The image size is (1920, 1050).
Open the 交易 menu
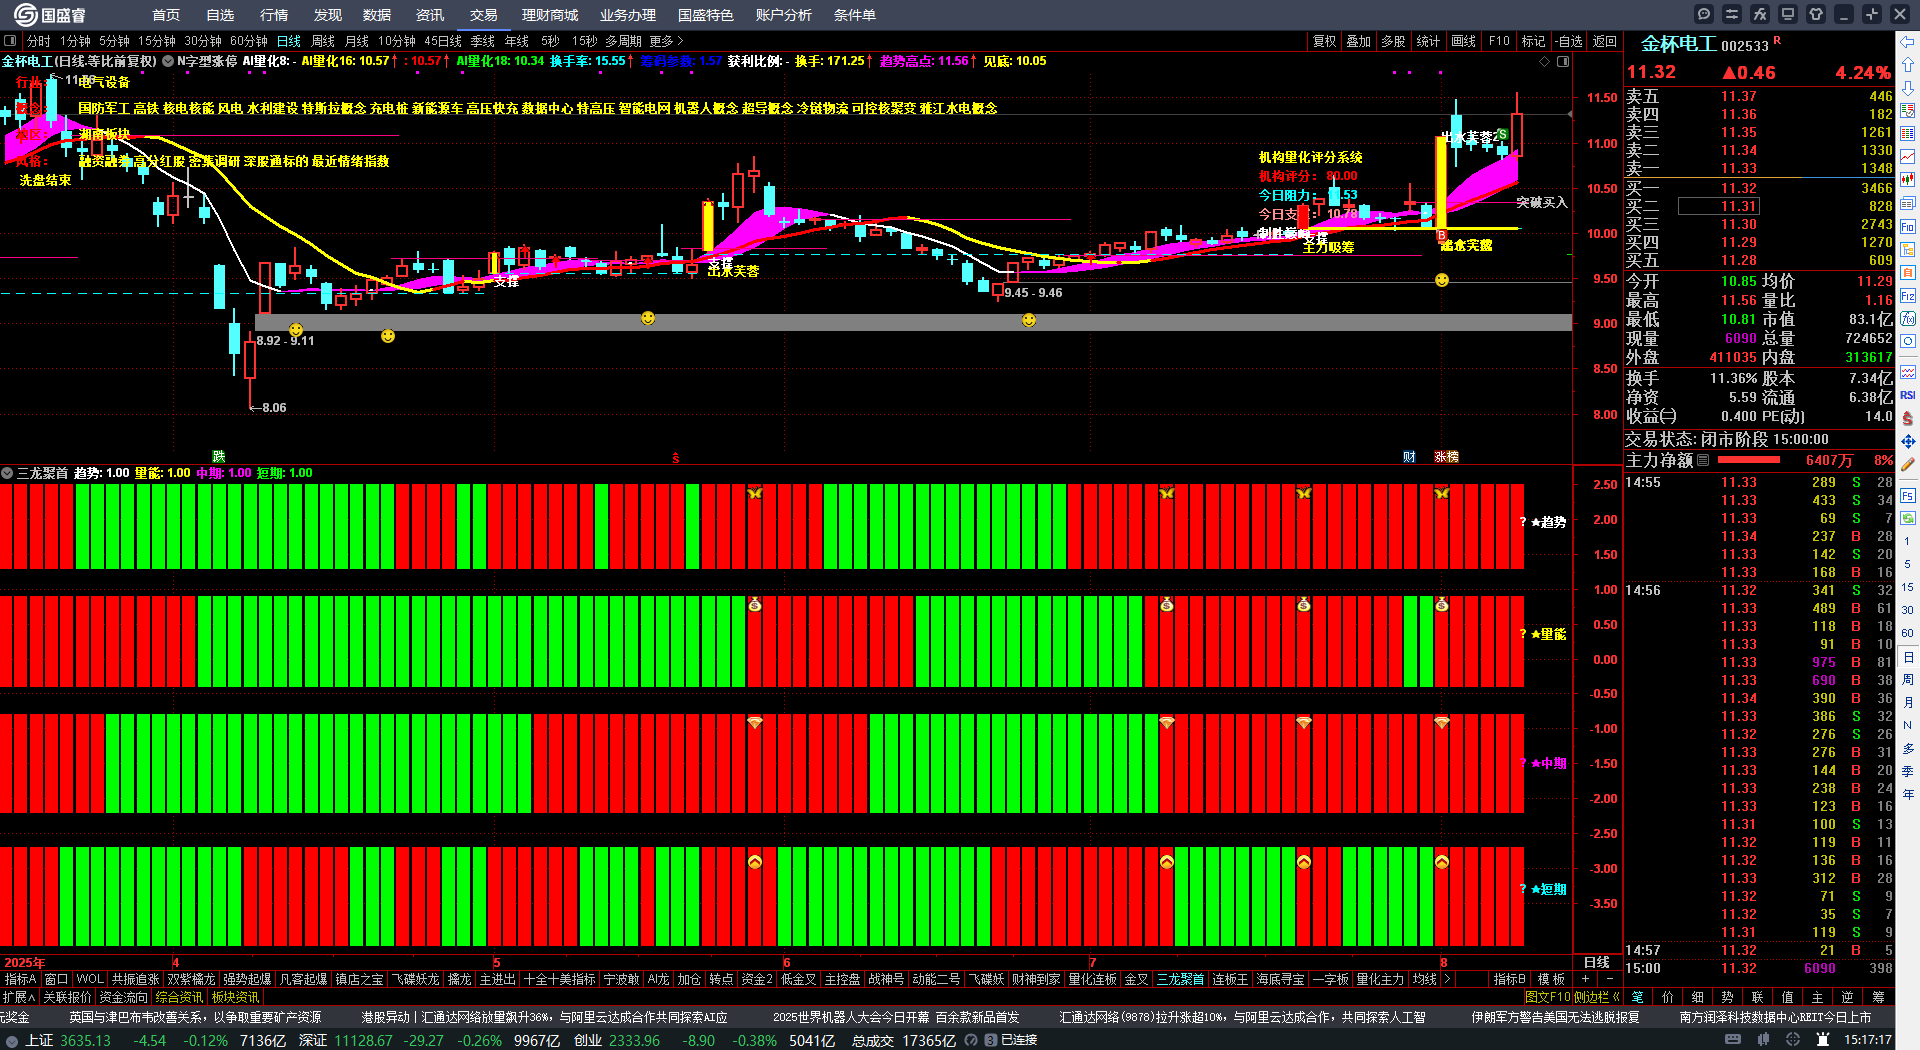(484, 15)
